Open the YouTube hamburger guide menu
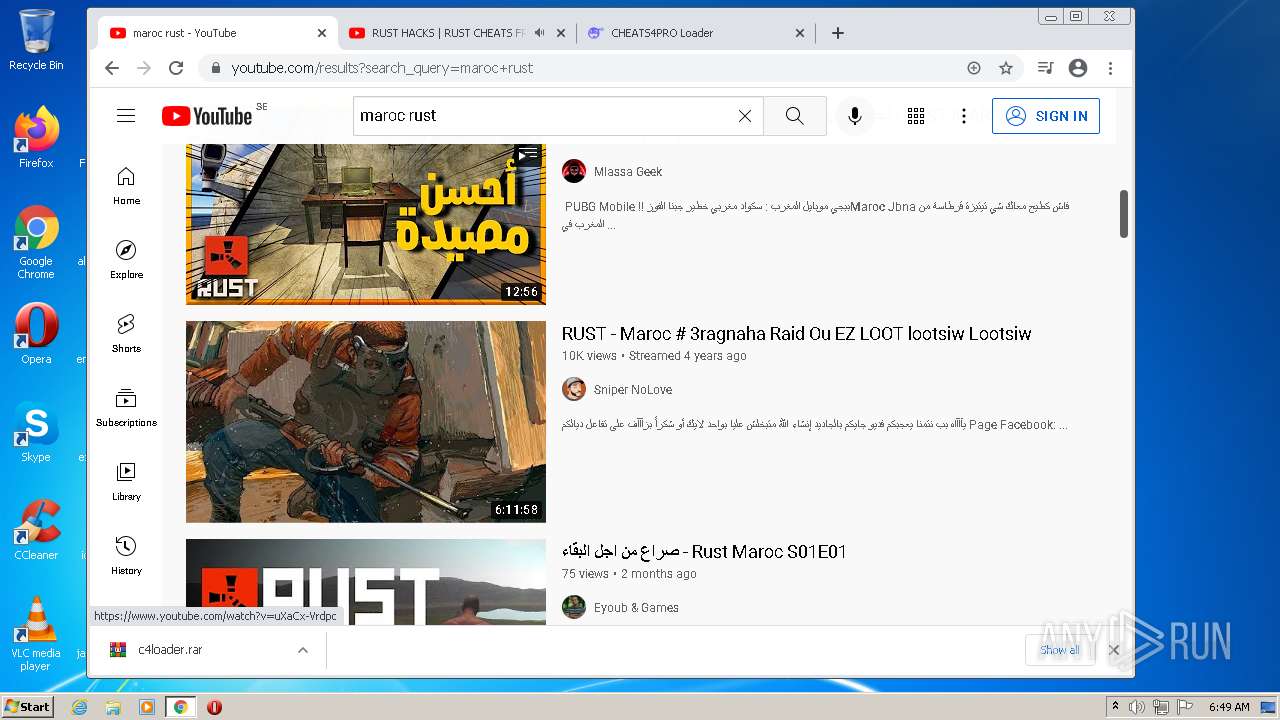The image size is (1280, 720). point(126,116)
